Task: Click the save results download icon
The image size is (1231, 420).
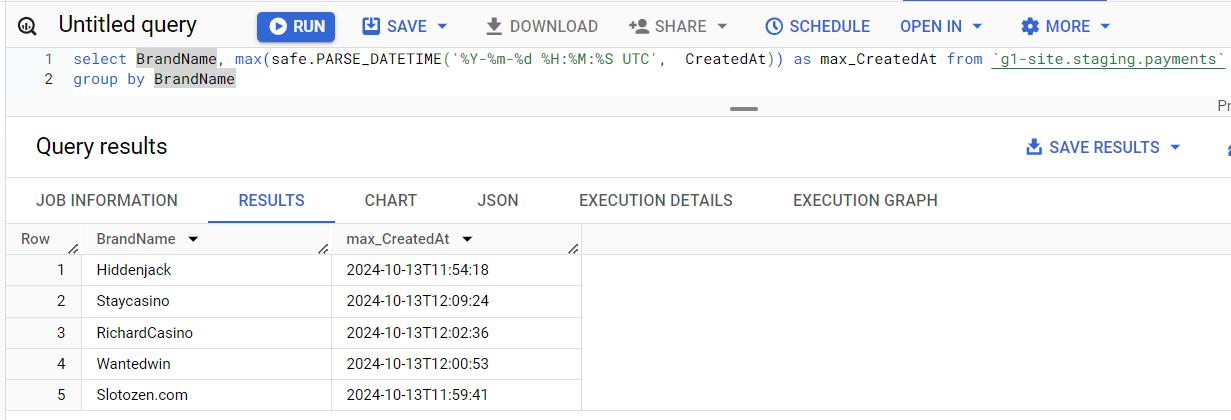Action: click(x=1034, y=147)
